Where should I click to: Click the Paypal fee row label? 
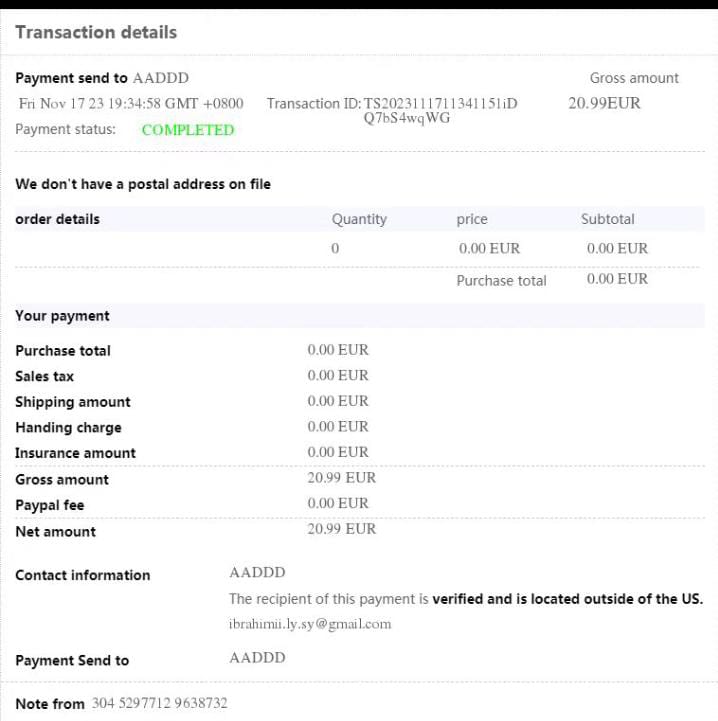pos(50,506)
